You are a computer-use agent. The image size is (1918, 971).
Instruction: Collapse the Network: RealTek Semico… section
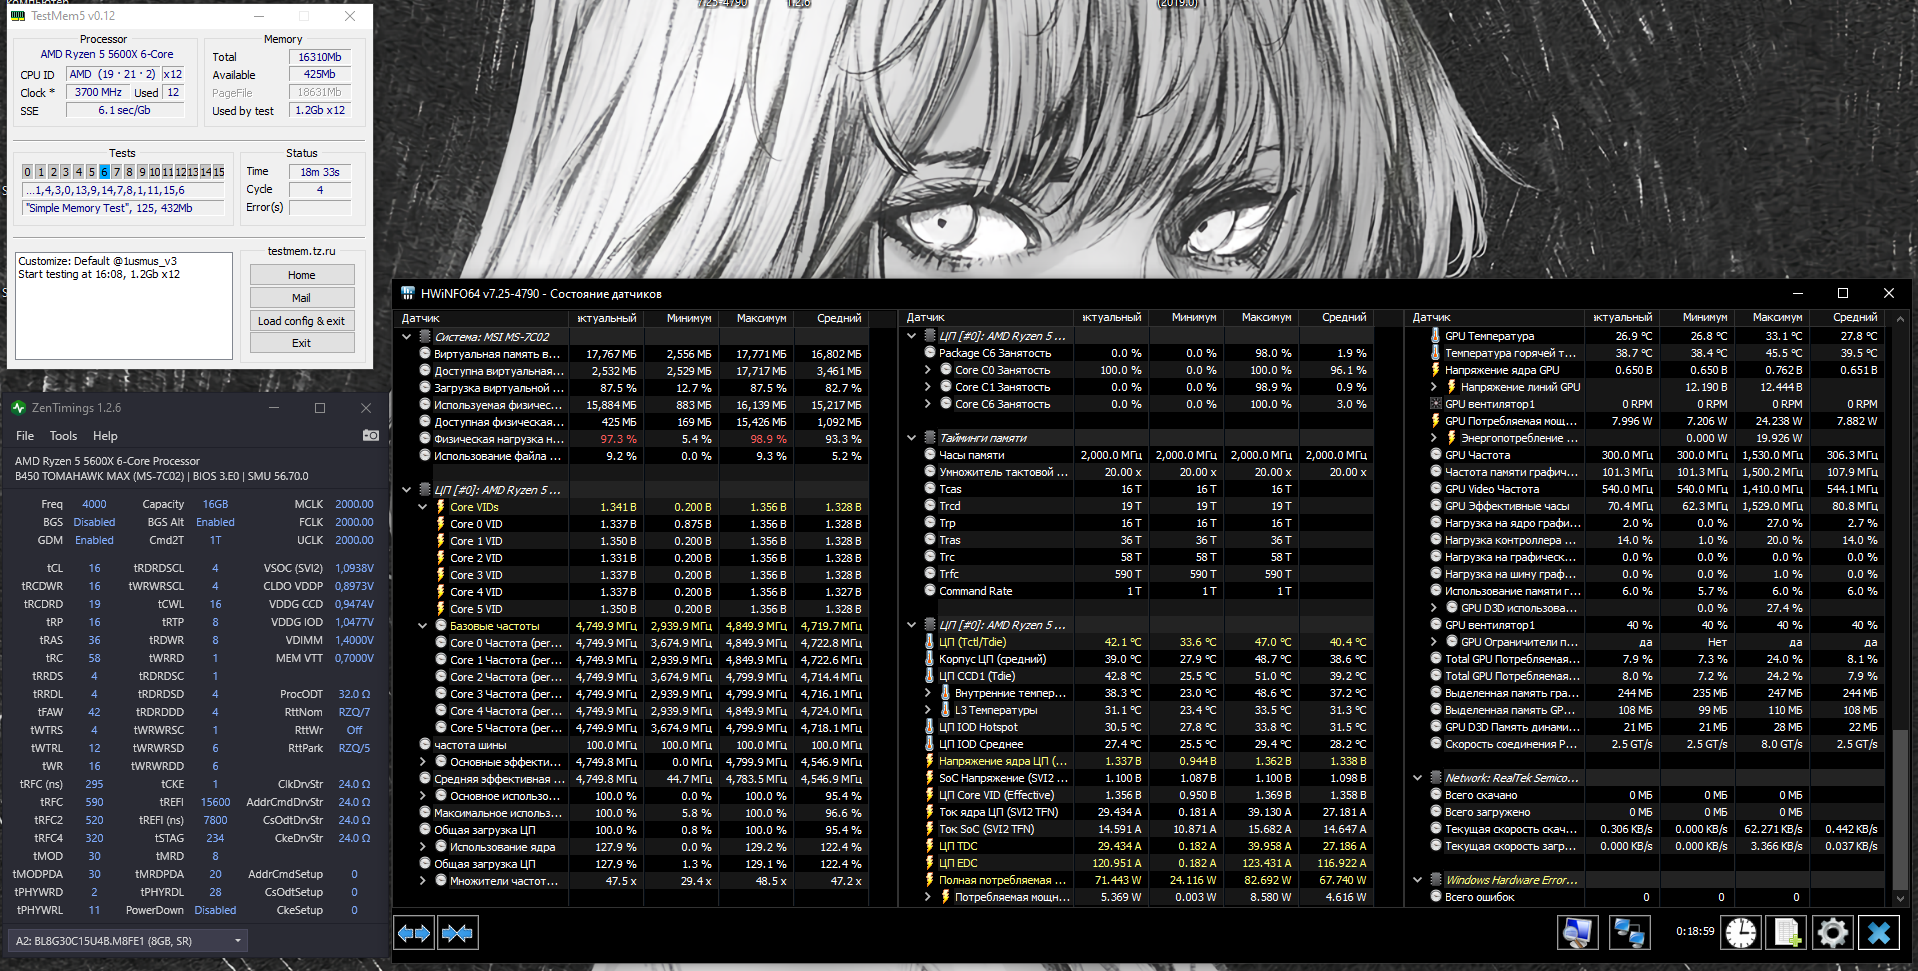tap(1417, 778)
